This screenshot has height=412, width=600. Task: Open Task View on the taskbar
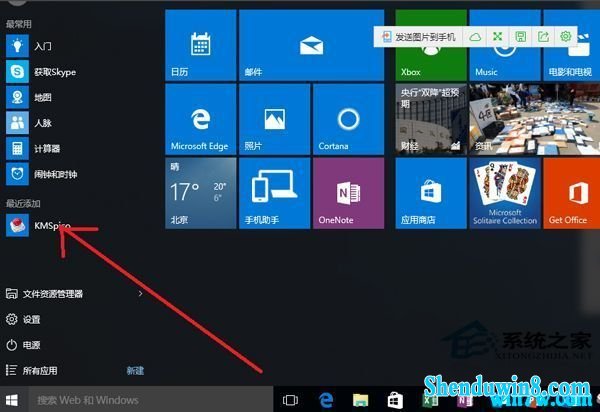point(290,401)
